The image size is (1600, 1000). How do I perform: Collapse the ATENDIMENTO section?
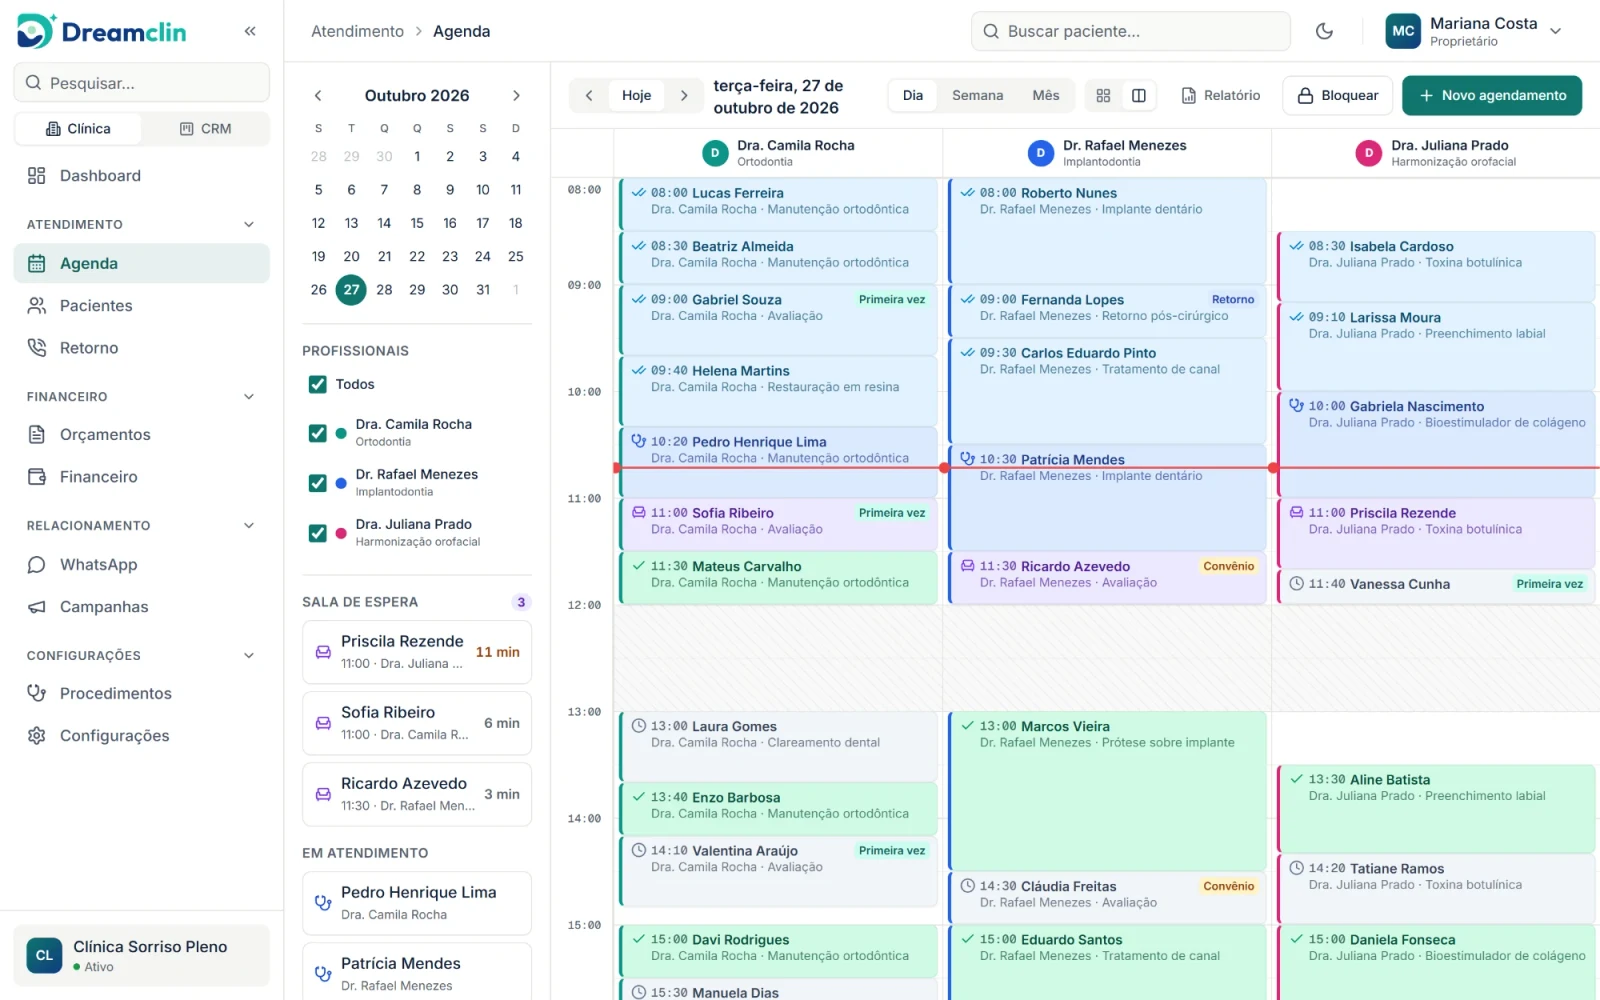pos(249,225)
